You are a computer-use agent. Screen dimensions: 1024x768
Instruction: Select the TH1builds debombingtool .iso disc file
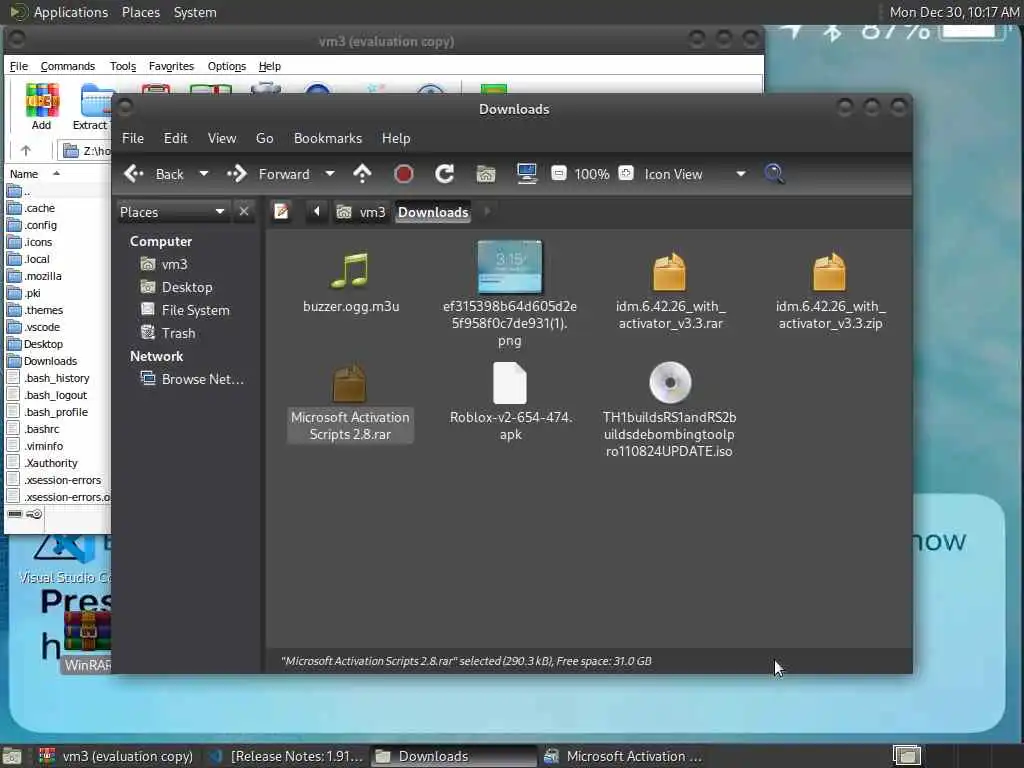pyautogui.click(x=669, y=410)
